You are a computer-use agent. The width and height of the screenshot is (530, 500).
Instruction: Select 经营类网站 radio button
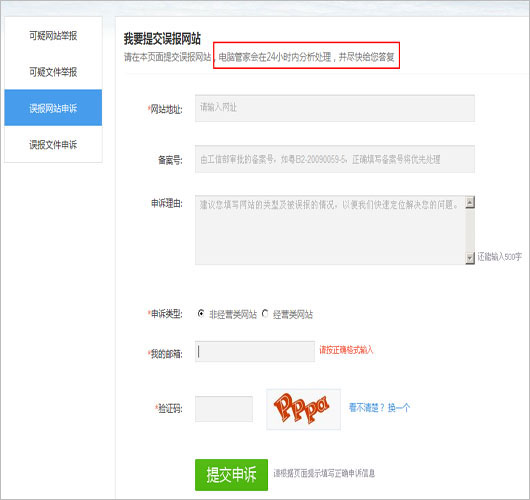265,314
